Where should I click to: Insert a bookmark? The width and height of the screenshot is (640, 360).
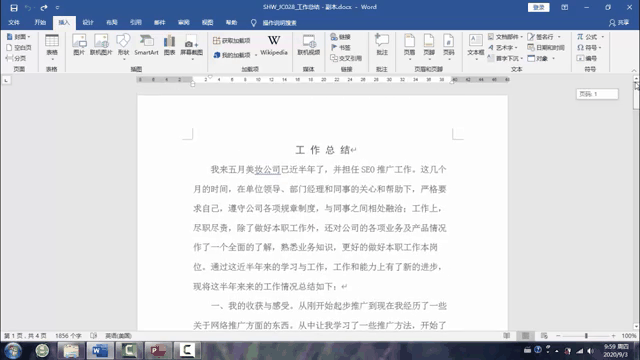(340, 47)
